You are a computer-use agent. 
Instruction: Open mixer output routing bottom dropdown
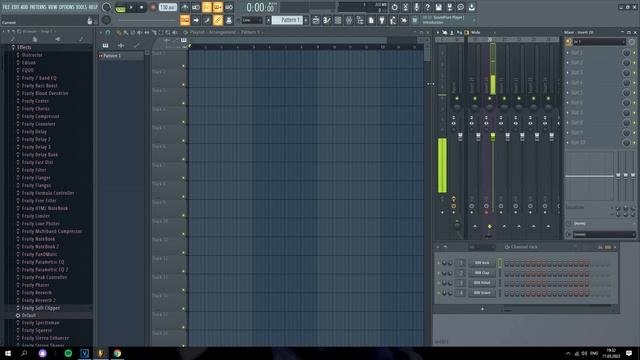pyautogui.click(x=604, y=234)
